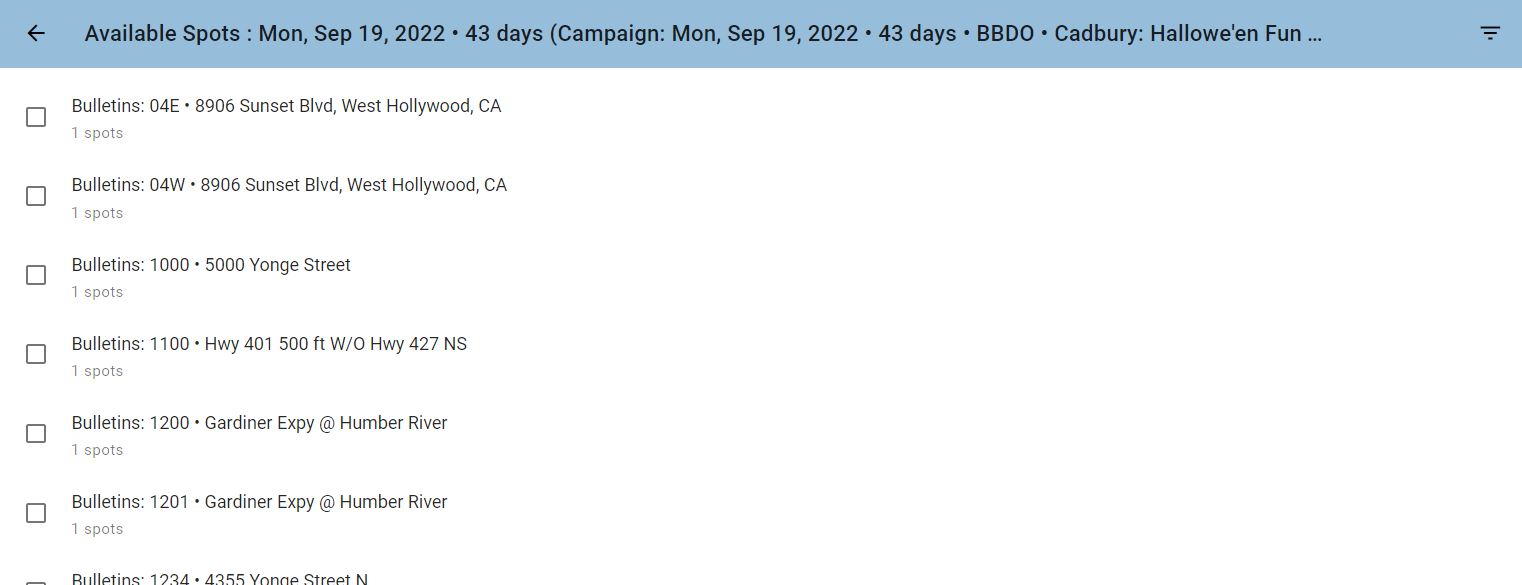This screenshot has height=585, width=1522.
Task: Click Bulletins 1201 Gardiner Expy @ Humber River
Action: coord(761,513)
